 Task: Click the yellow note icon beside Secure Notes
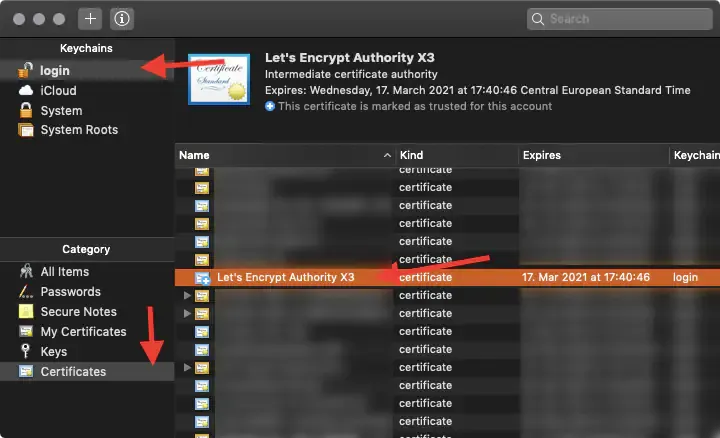point(26,311)
